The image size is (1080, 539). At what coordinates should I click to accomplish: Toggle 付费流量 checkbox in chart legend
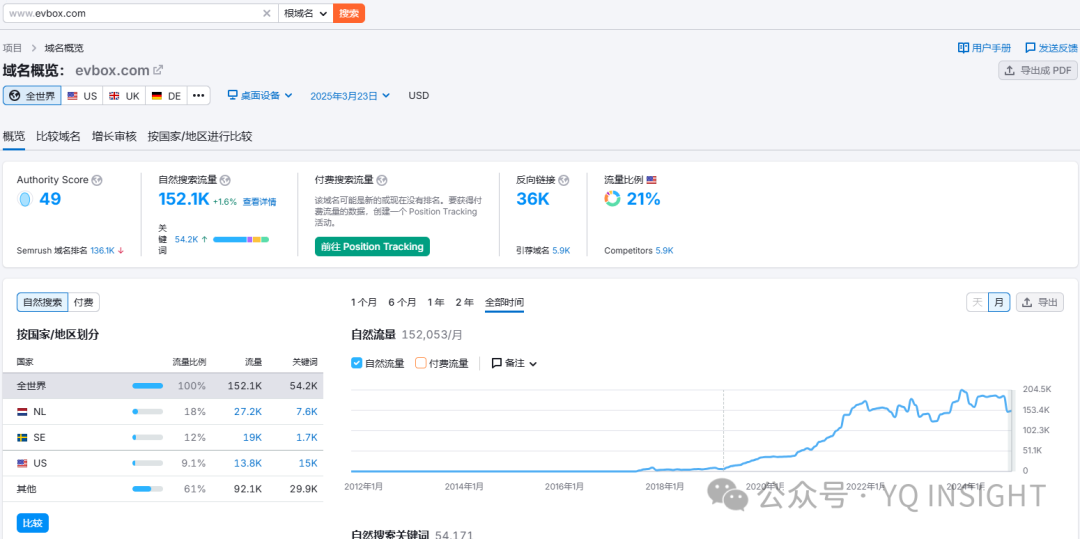(420, 363)
